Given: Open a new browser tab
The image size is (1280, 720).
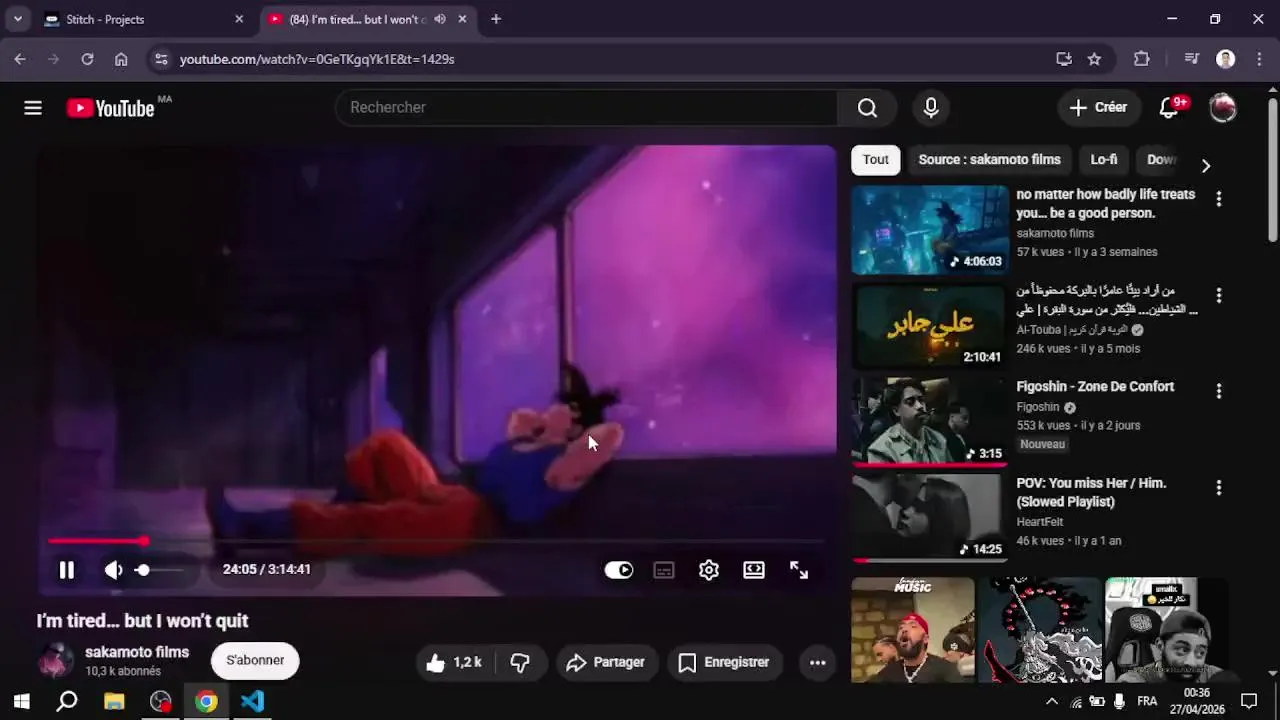Looking at the screenshot, I should [495, 19].
